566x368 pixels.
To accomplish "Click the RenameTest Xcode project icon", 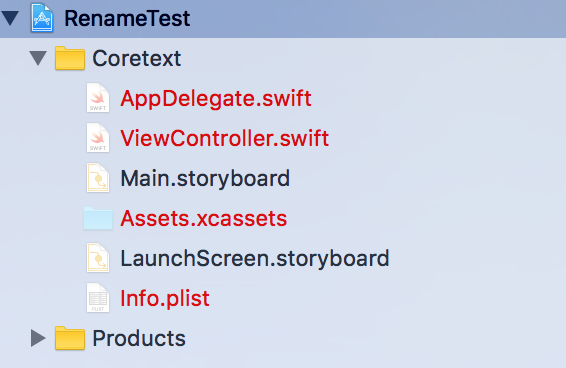I will point(42,18).
